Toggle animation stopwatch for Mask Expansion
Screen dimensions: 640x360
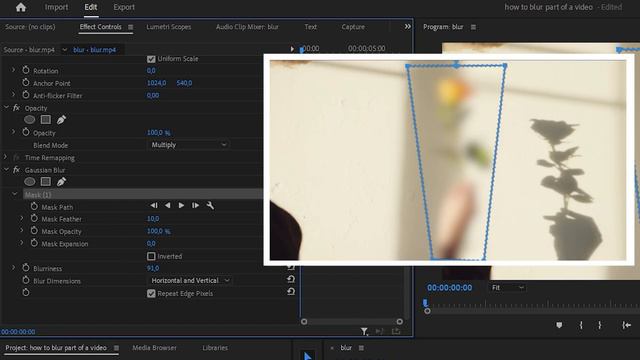tap(34, 243)
